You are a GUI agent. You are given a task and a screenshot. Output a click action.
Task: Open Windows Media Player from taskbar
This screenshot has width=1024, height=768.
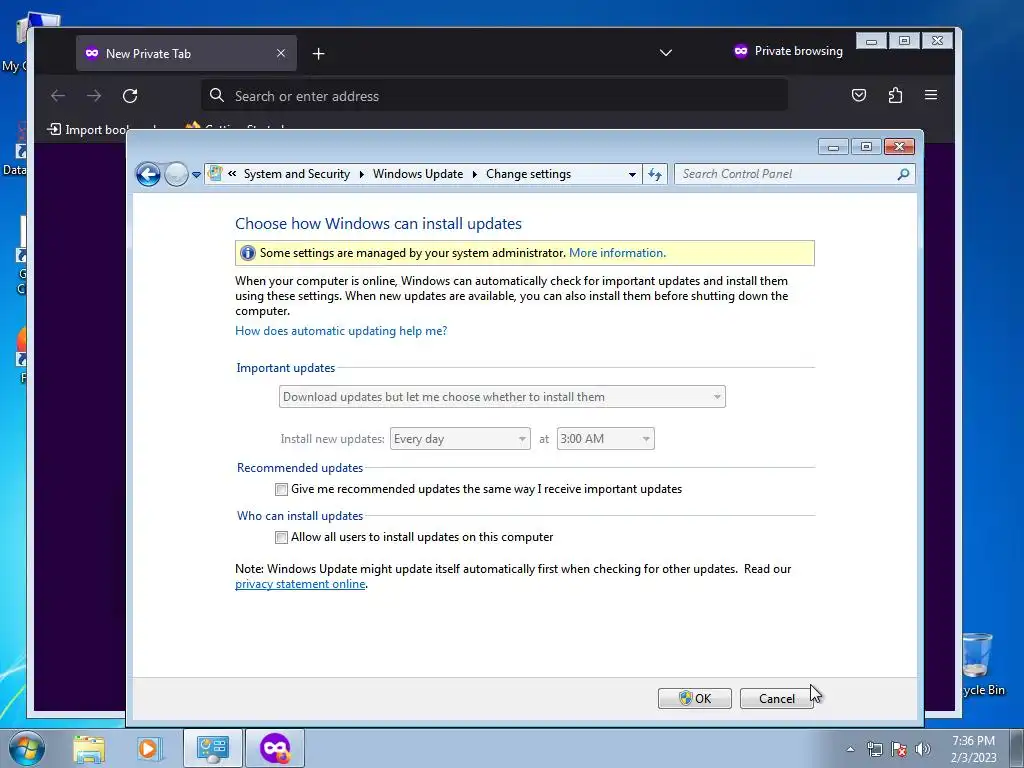(x=150, y=748)
